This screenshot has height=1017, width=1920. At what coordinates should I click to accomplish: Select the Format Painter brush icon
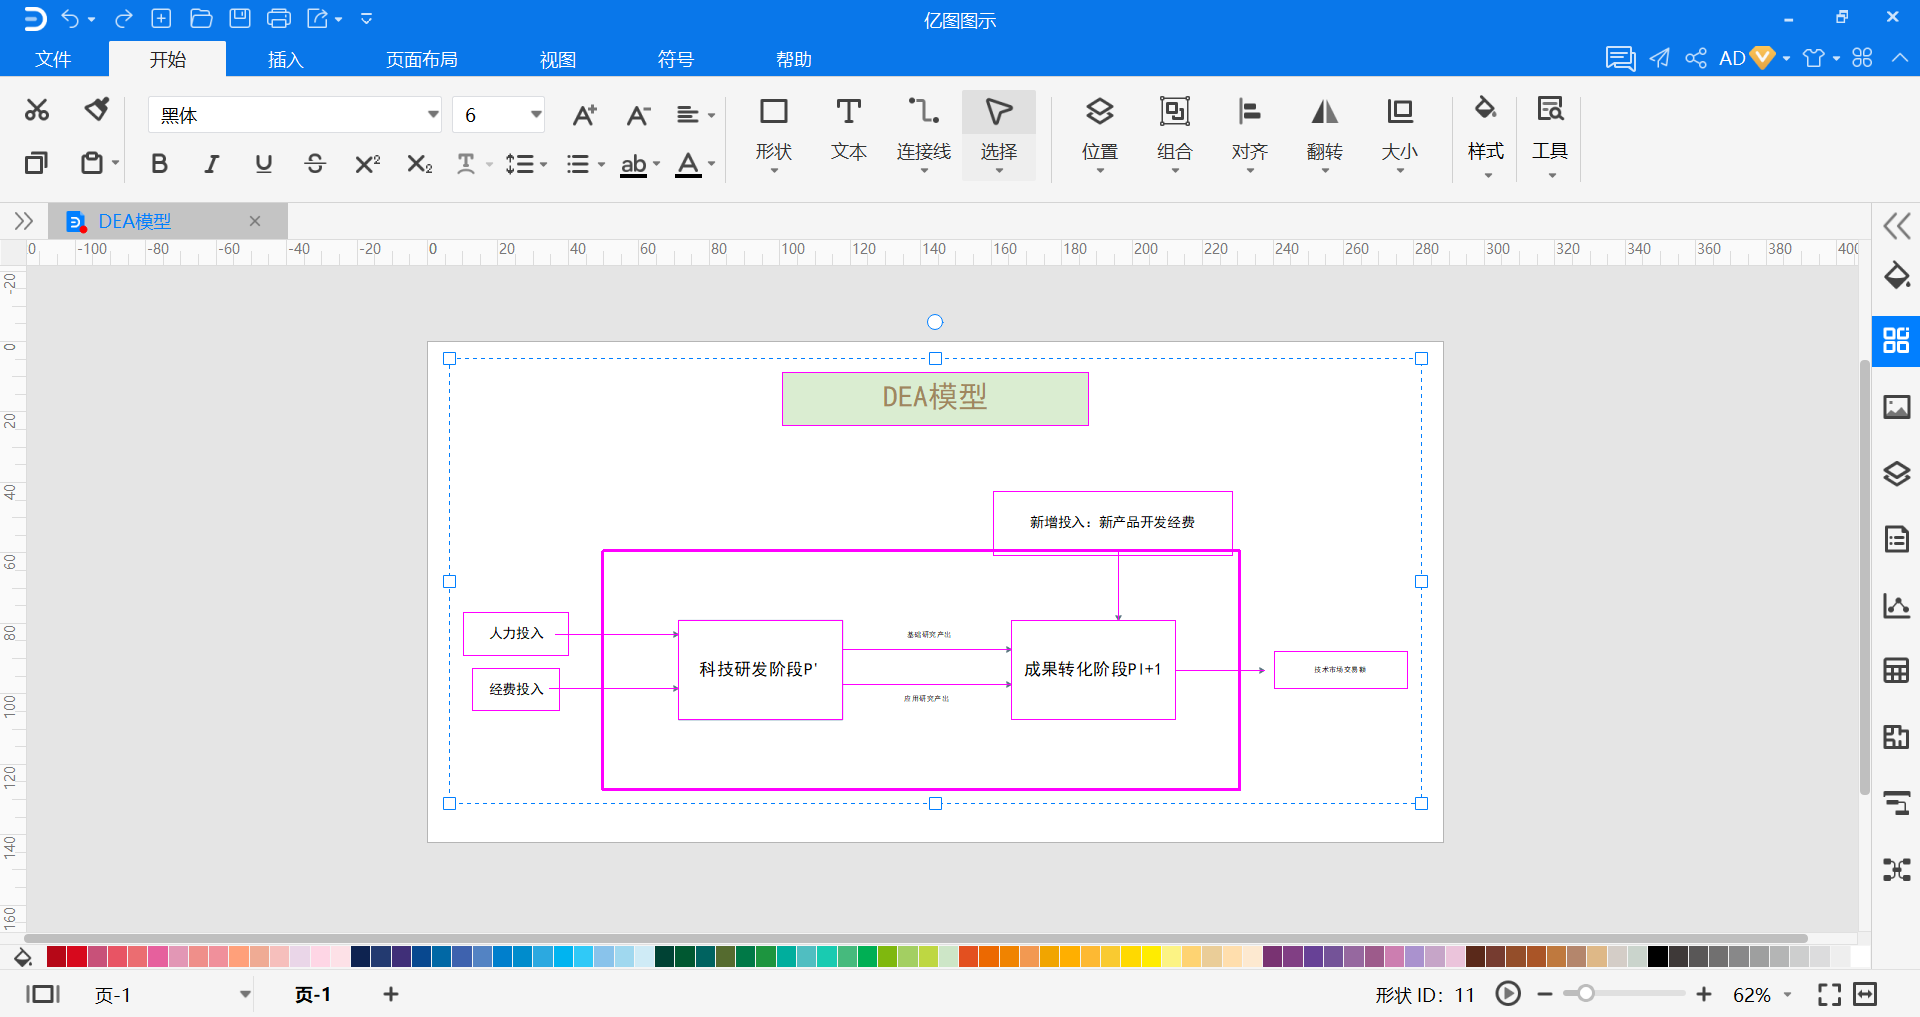point(97,109)
